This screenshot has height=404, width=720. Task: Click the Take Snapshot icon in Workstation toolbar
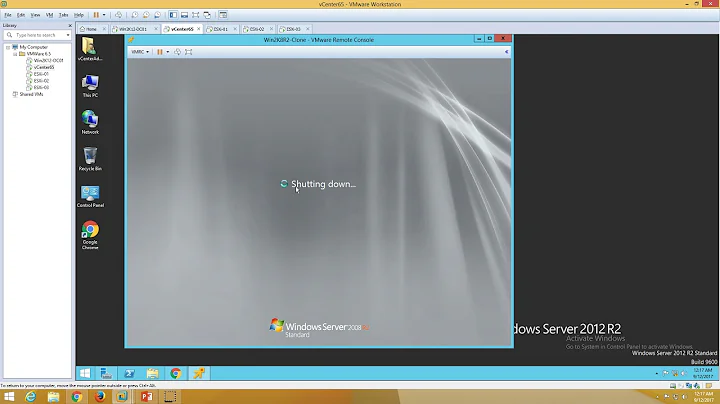point(135,15)
